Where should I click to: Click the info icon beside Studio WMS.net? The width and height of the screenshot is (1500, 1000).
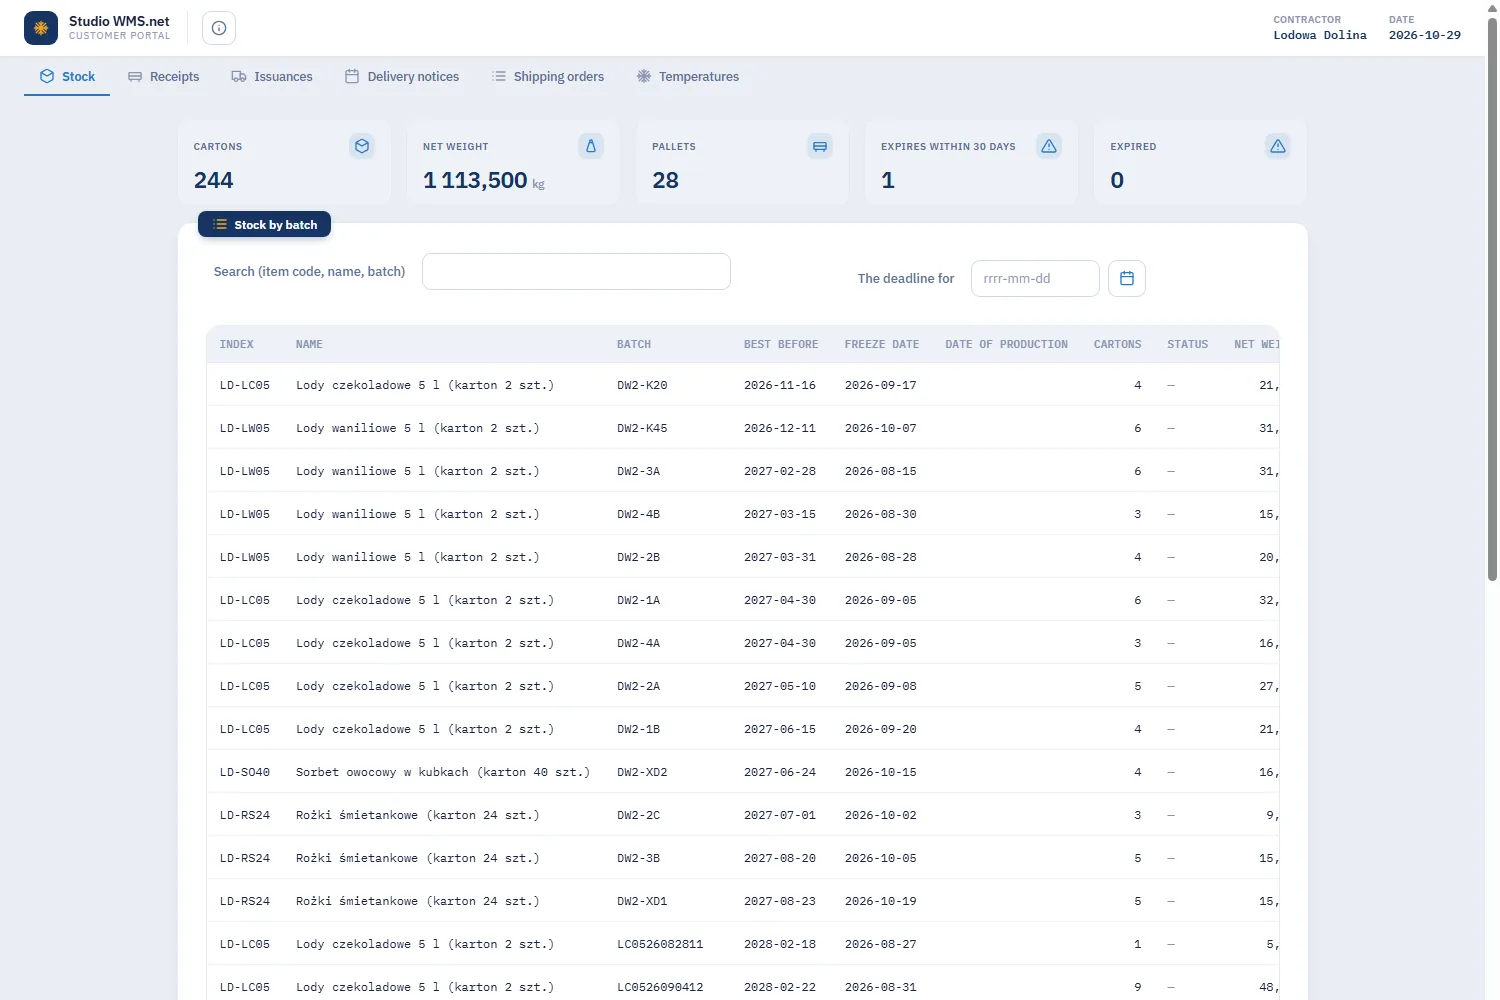point(219,28)
